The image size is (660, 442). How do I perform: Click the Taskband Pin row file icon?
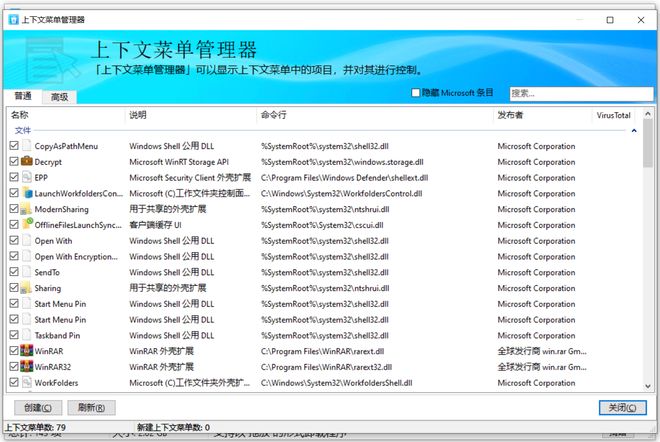pyautogui.click(x=27, y=335)
